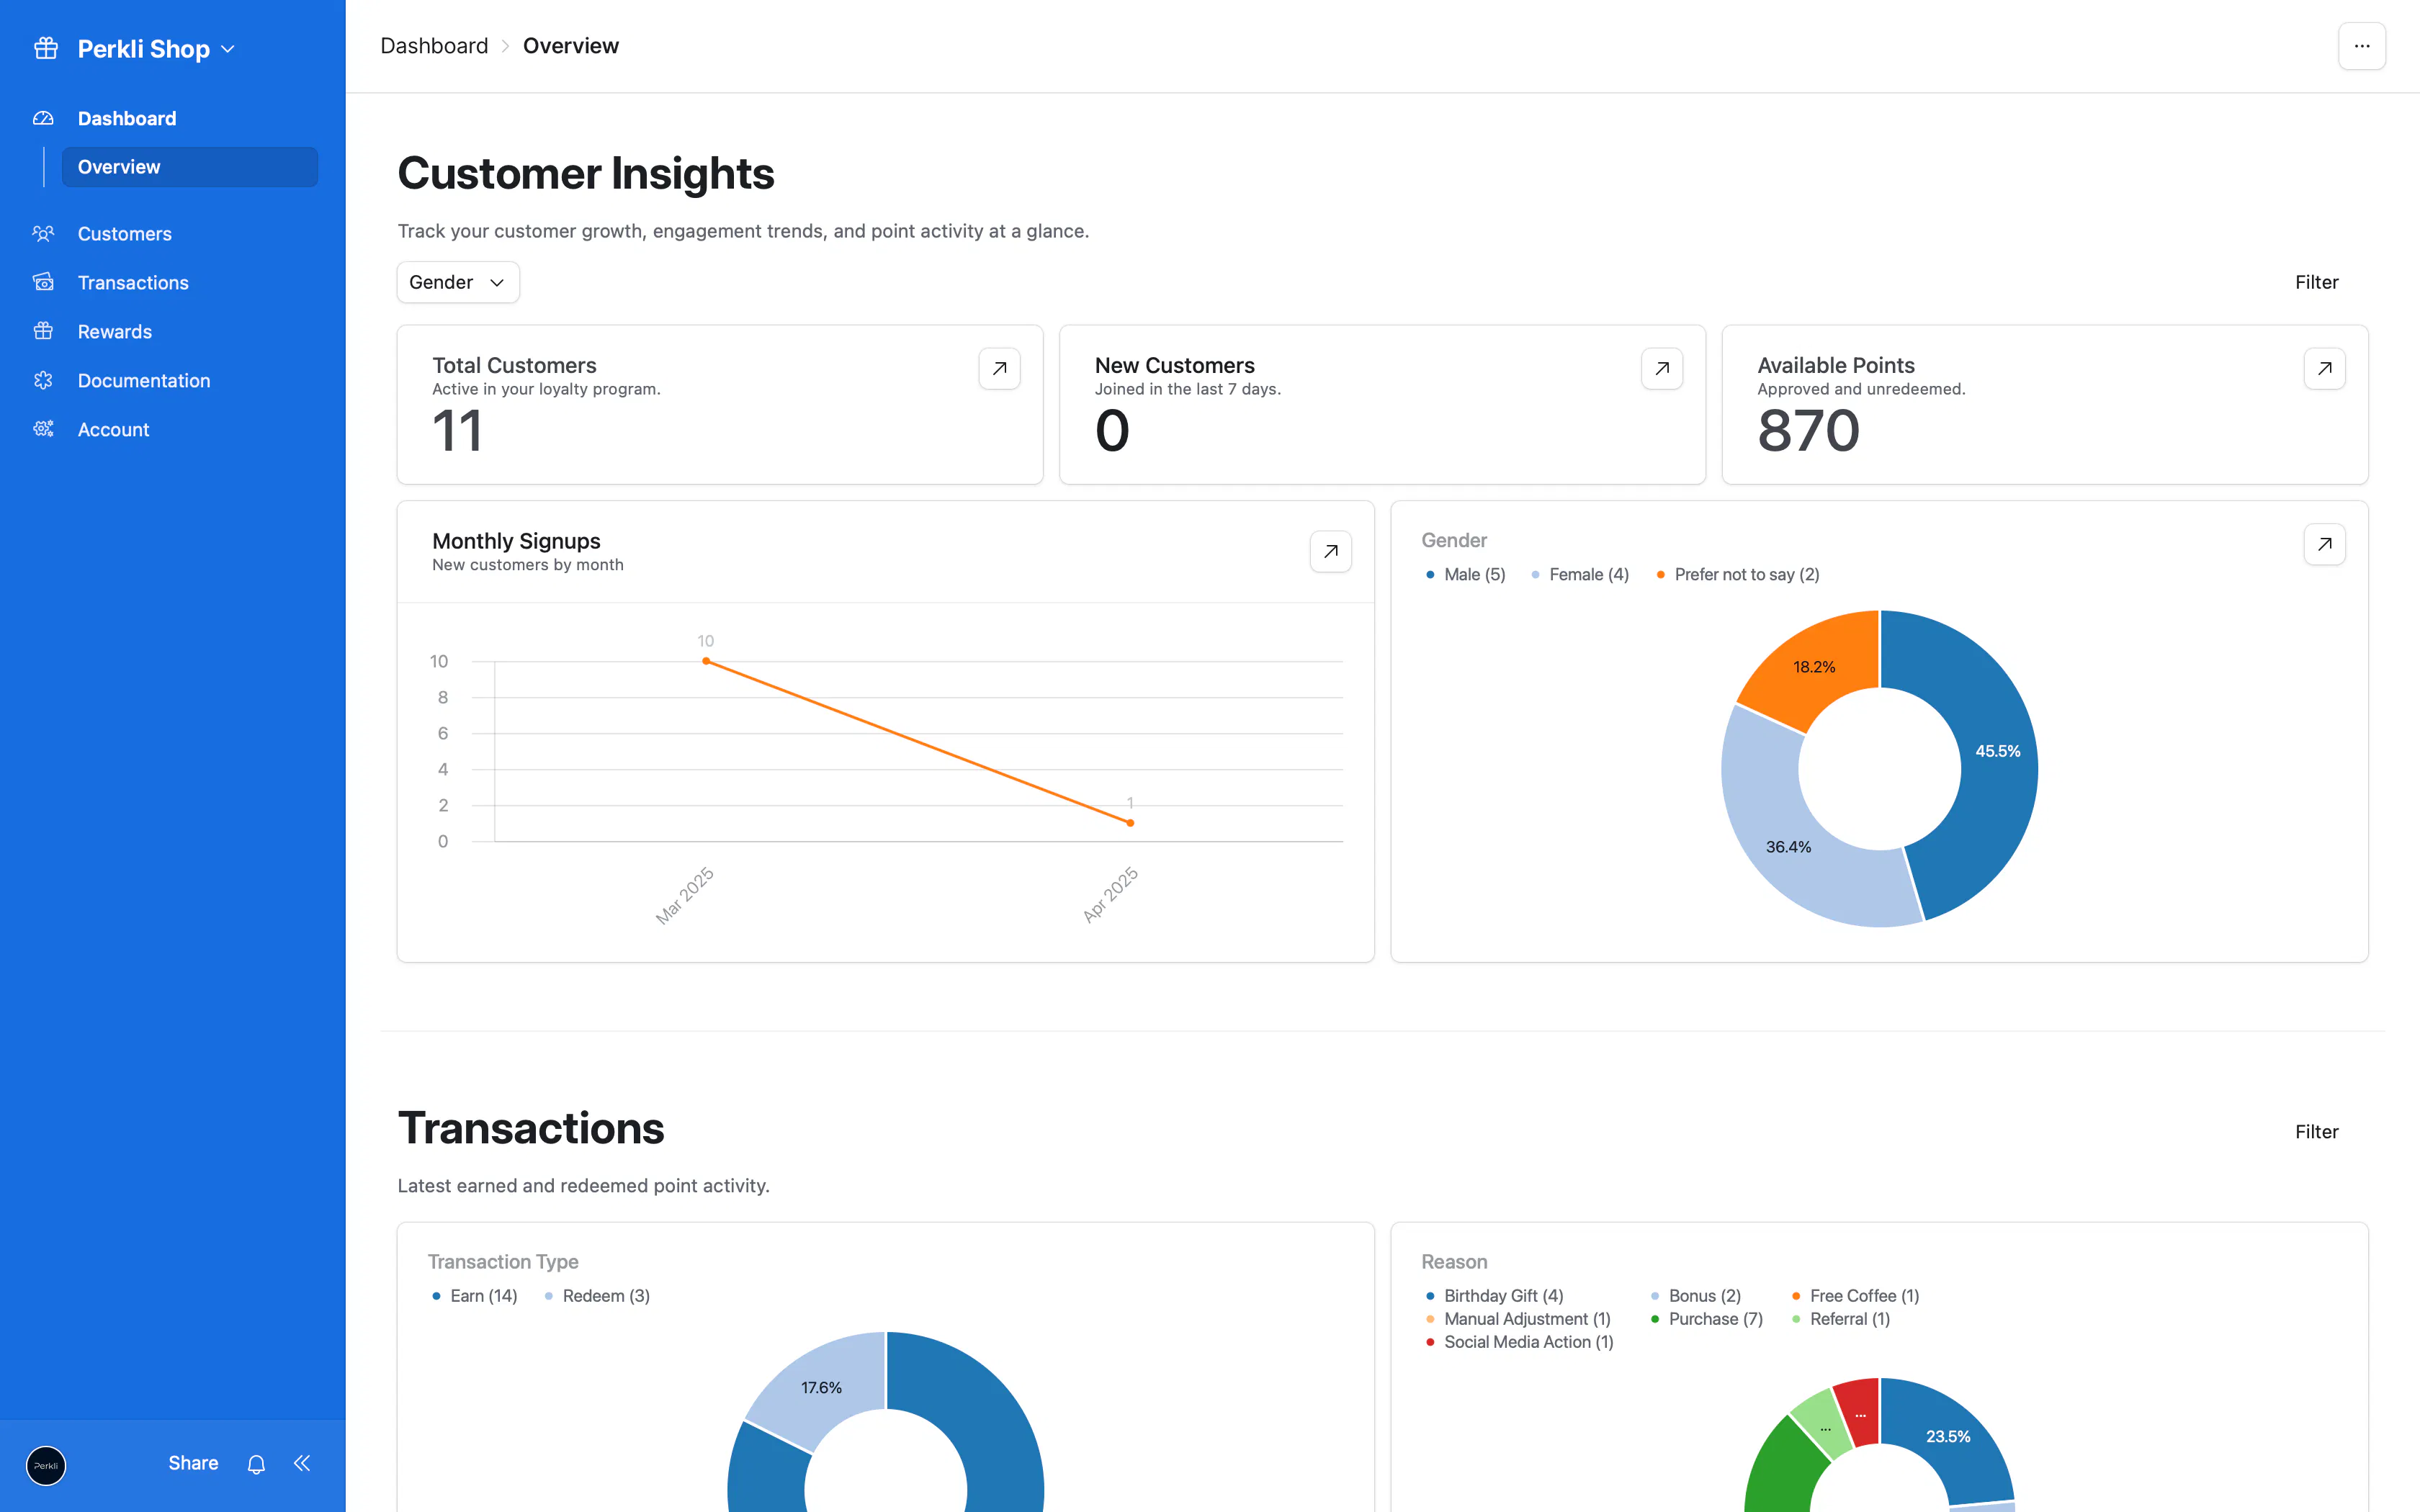Open the Gender dropdown selector
The width and height of the screenshot is (2420, 1512).
458,282
